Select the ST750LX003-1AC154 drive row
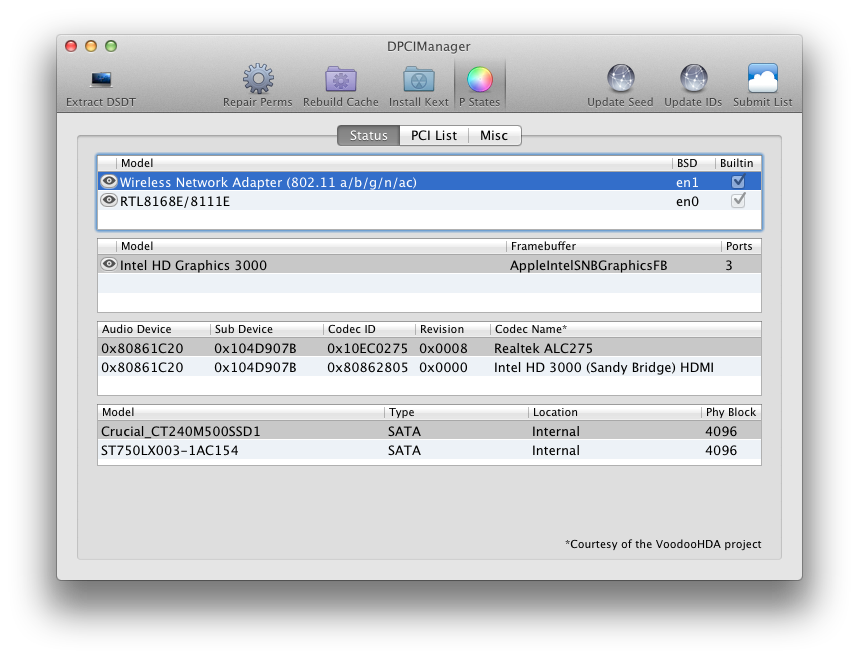859x659 pixels. [x=428, y=450]
